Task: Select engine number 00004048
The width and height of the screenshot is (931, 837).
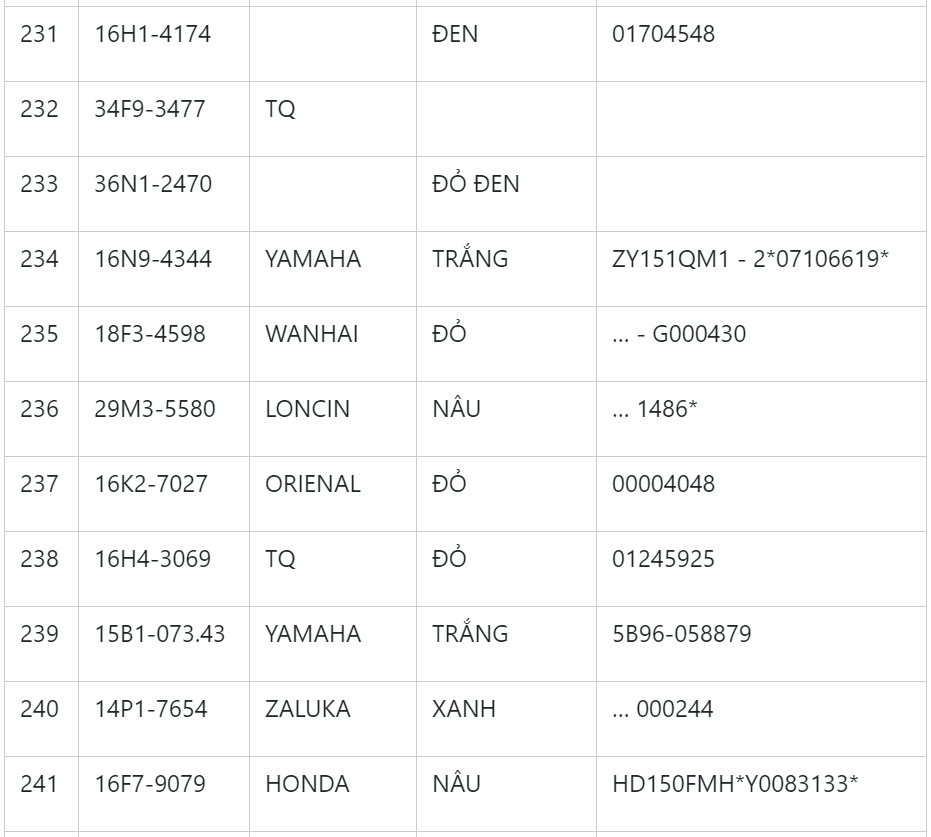Action: [x=663, y=484]
